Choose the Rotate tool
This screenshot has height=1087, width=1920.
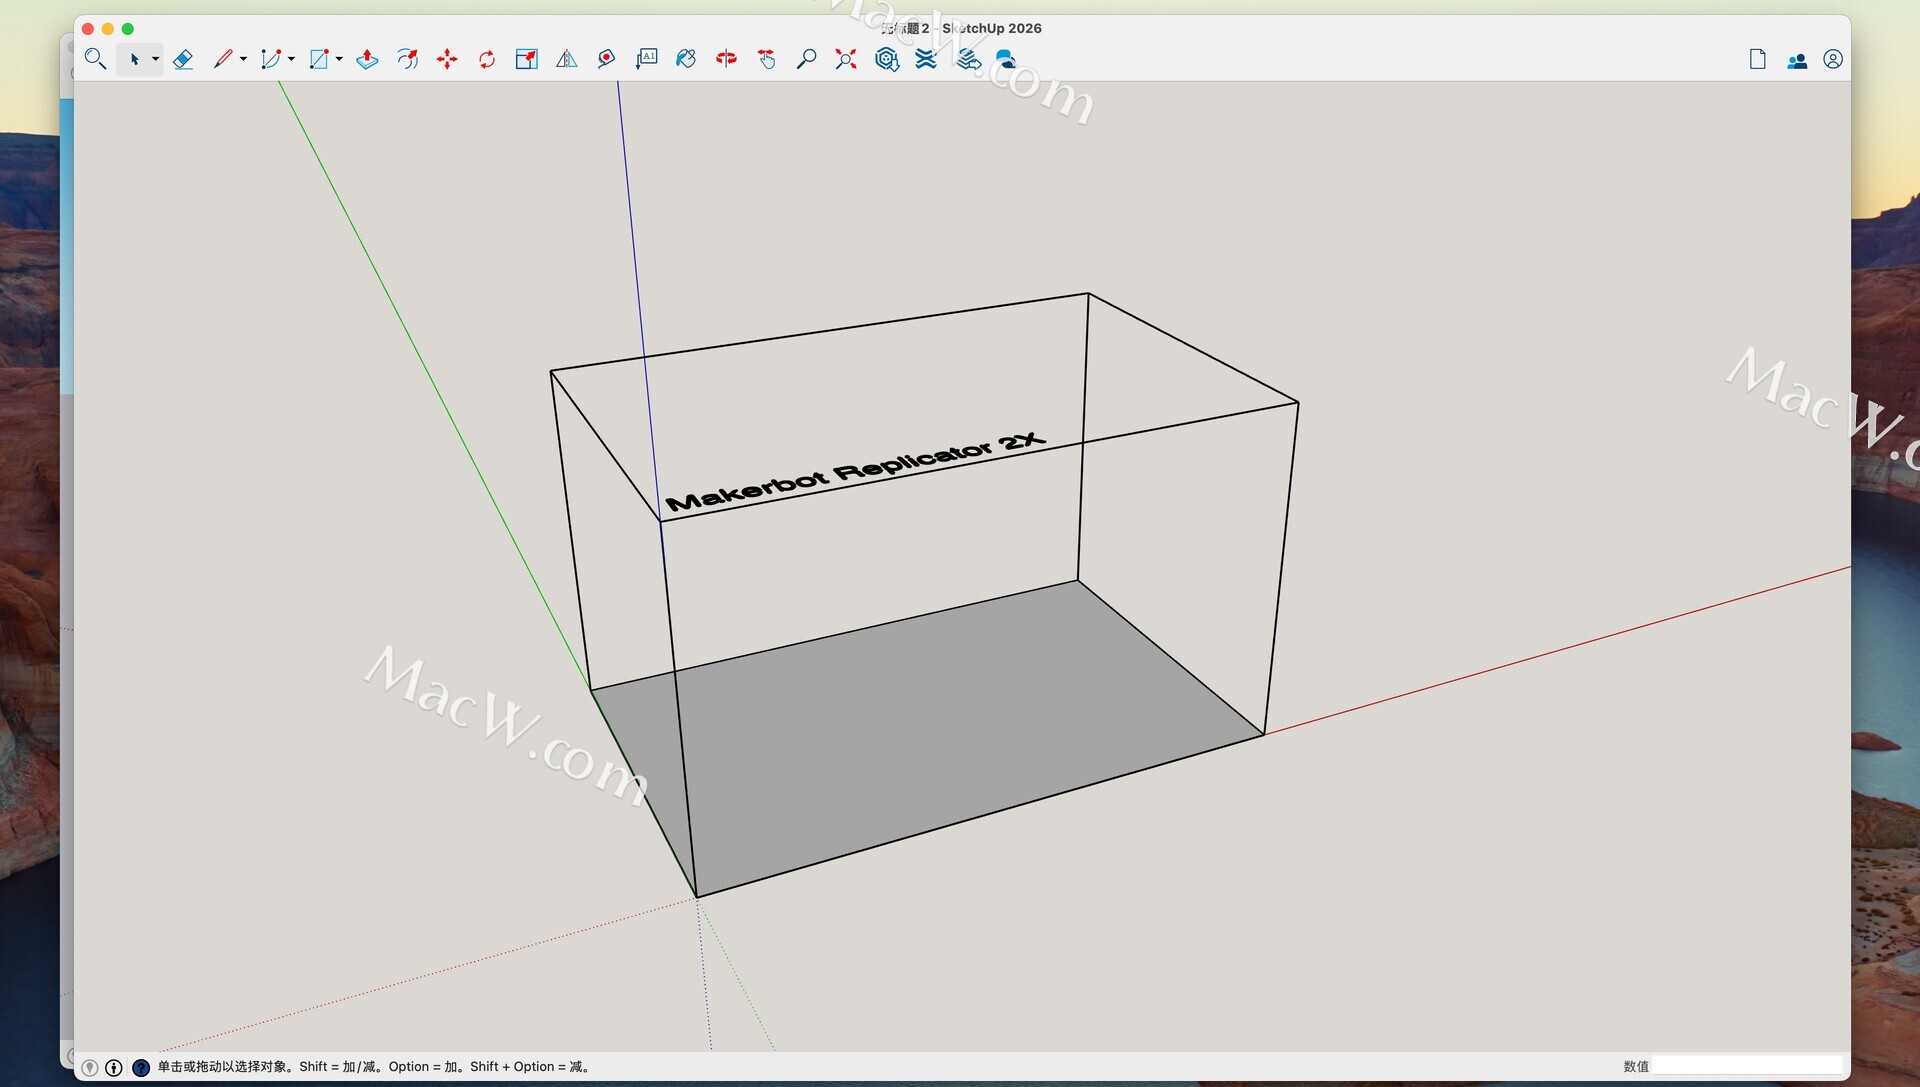click(487, 59)
